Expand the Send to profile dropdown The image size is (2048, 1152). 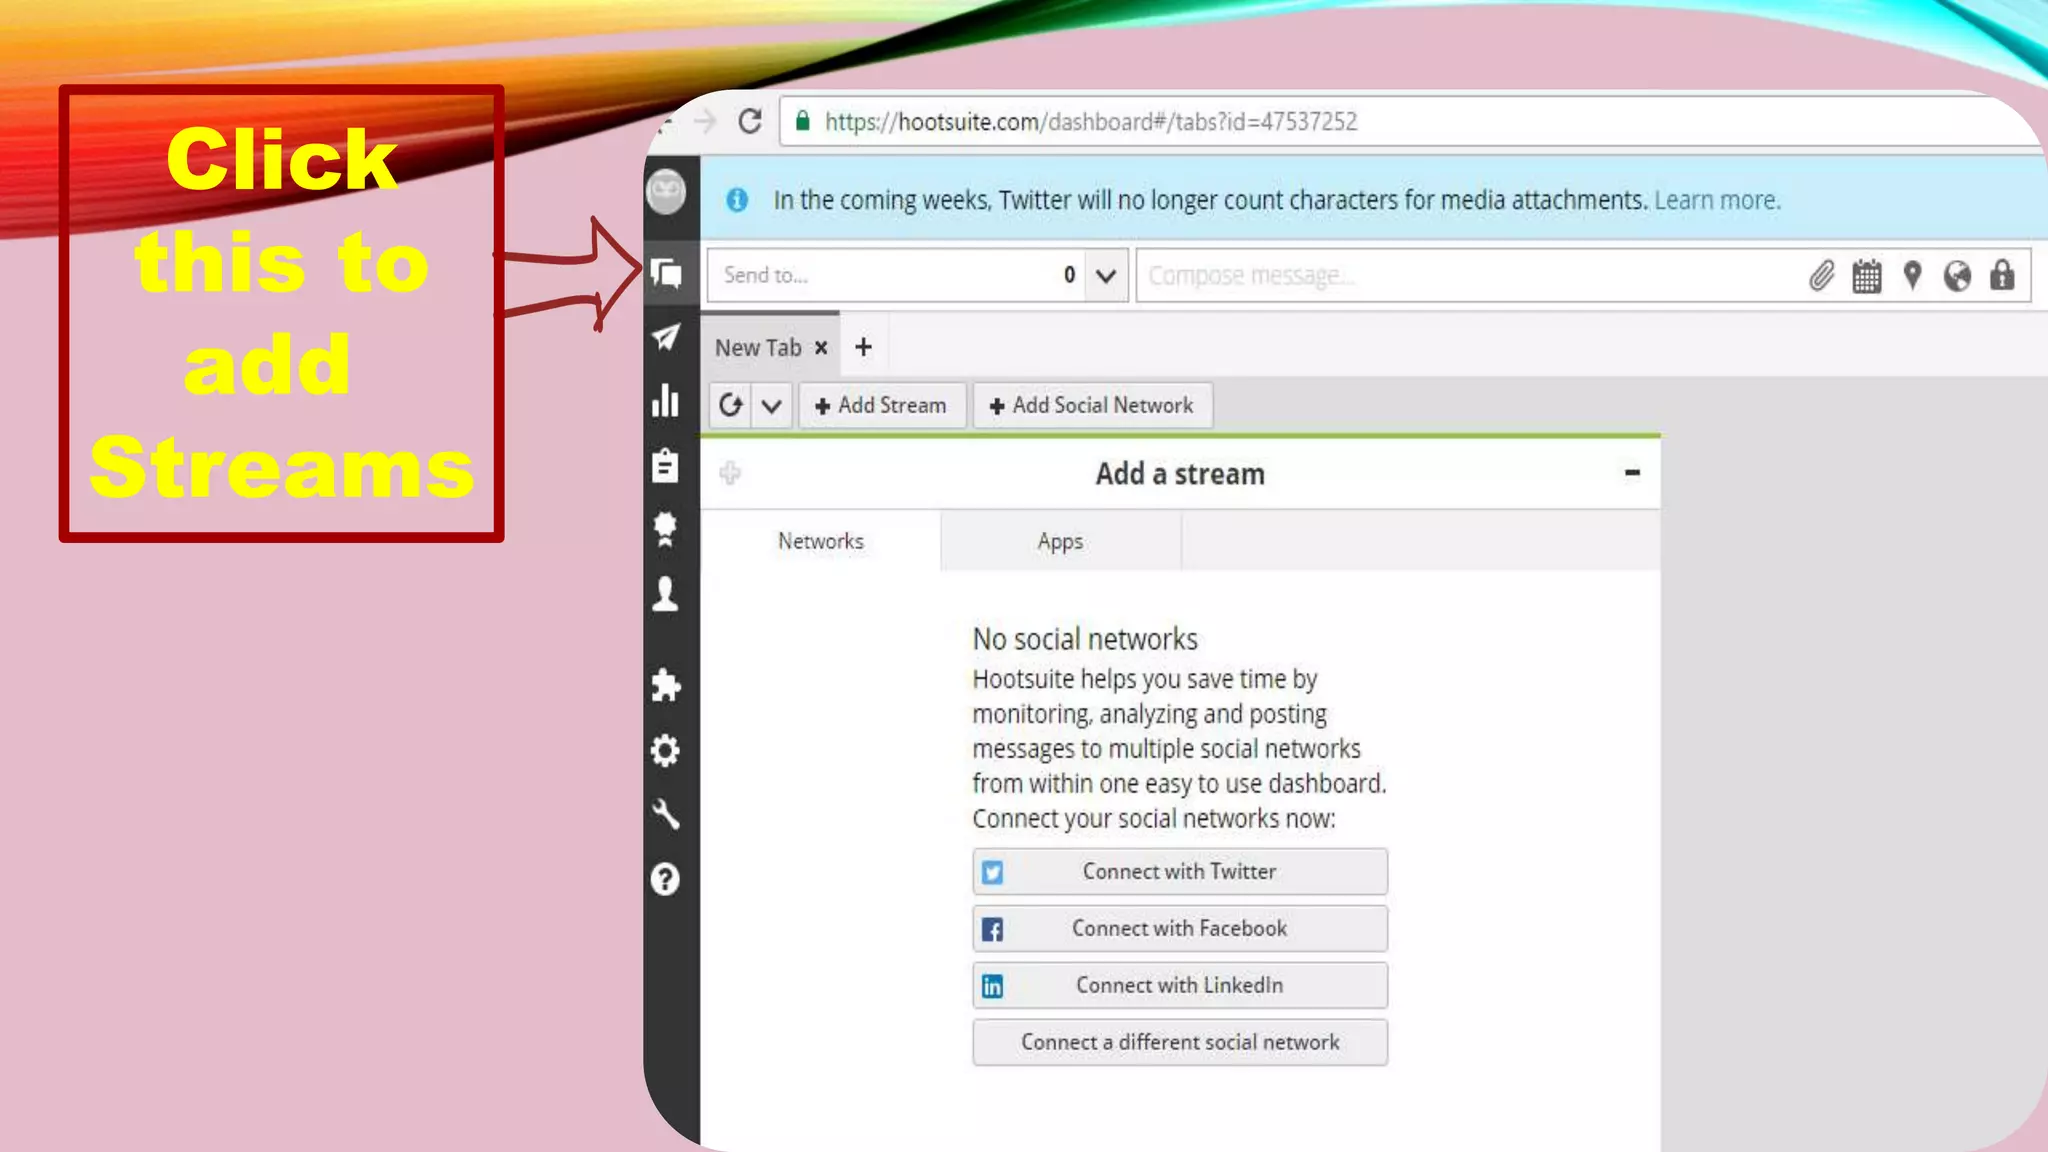(x=1105, y=275)
